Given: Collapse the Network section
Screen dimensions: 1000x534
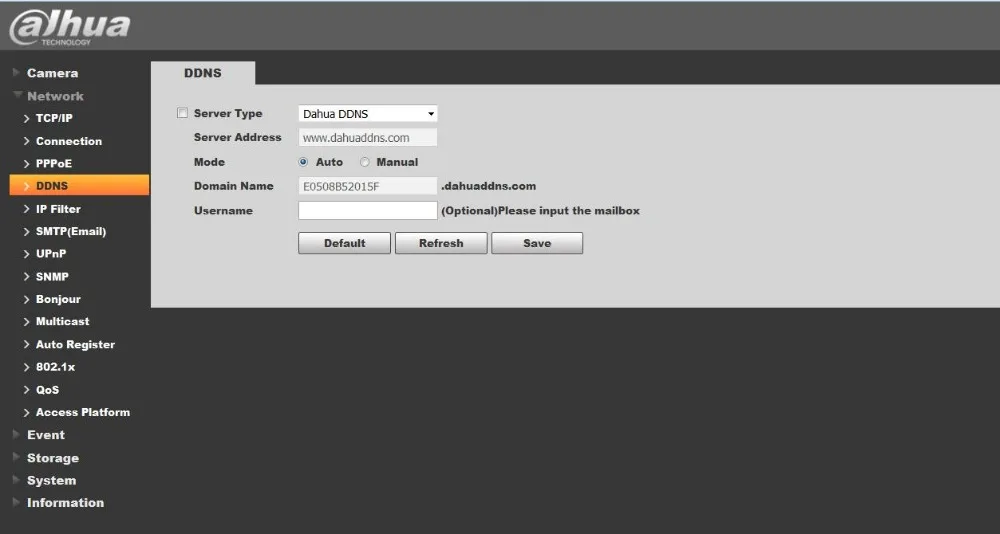Looking at the screenshot, I should point(55,96).
